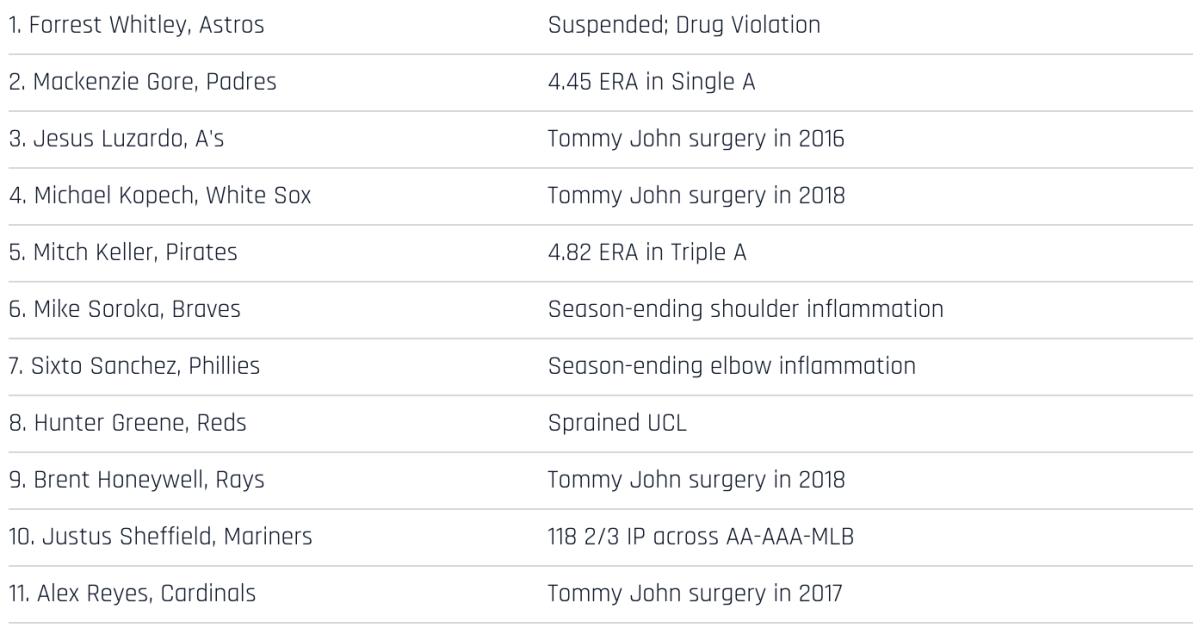Click on Sixto Sanchez, Phillies
The height and width of the screenshot is (634, 1200).
click(x=134, y=366)
